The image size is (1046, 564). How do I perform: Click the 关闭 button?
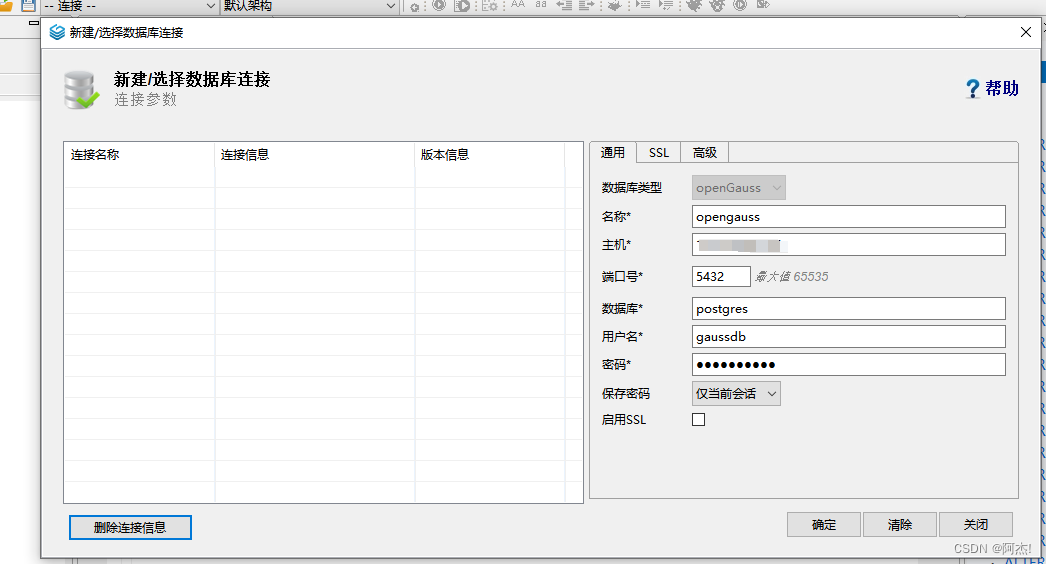tap(976, 525)
